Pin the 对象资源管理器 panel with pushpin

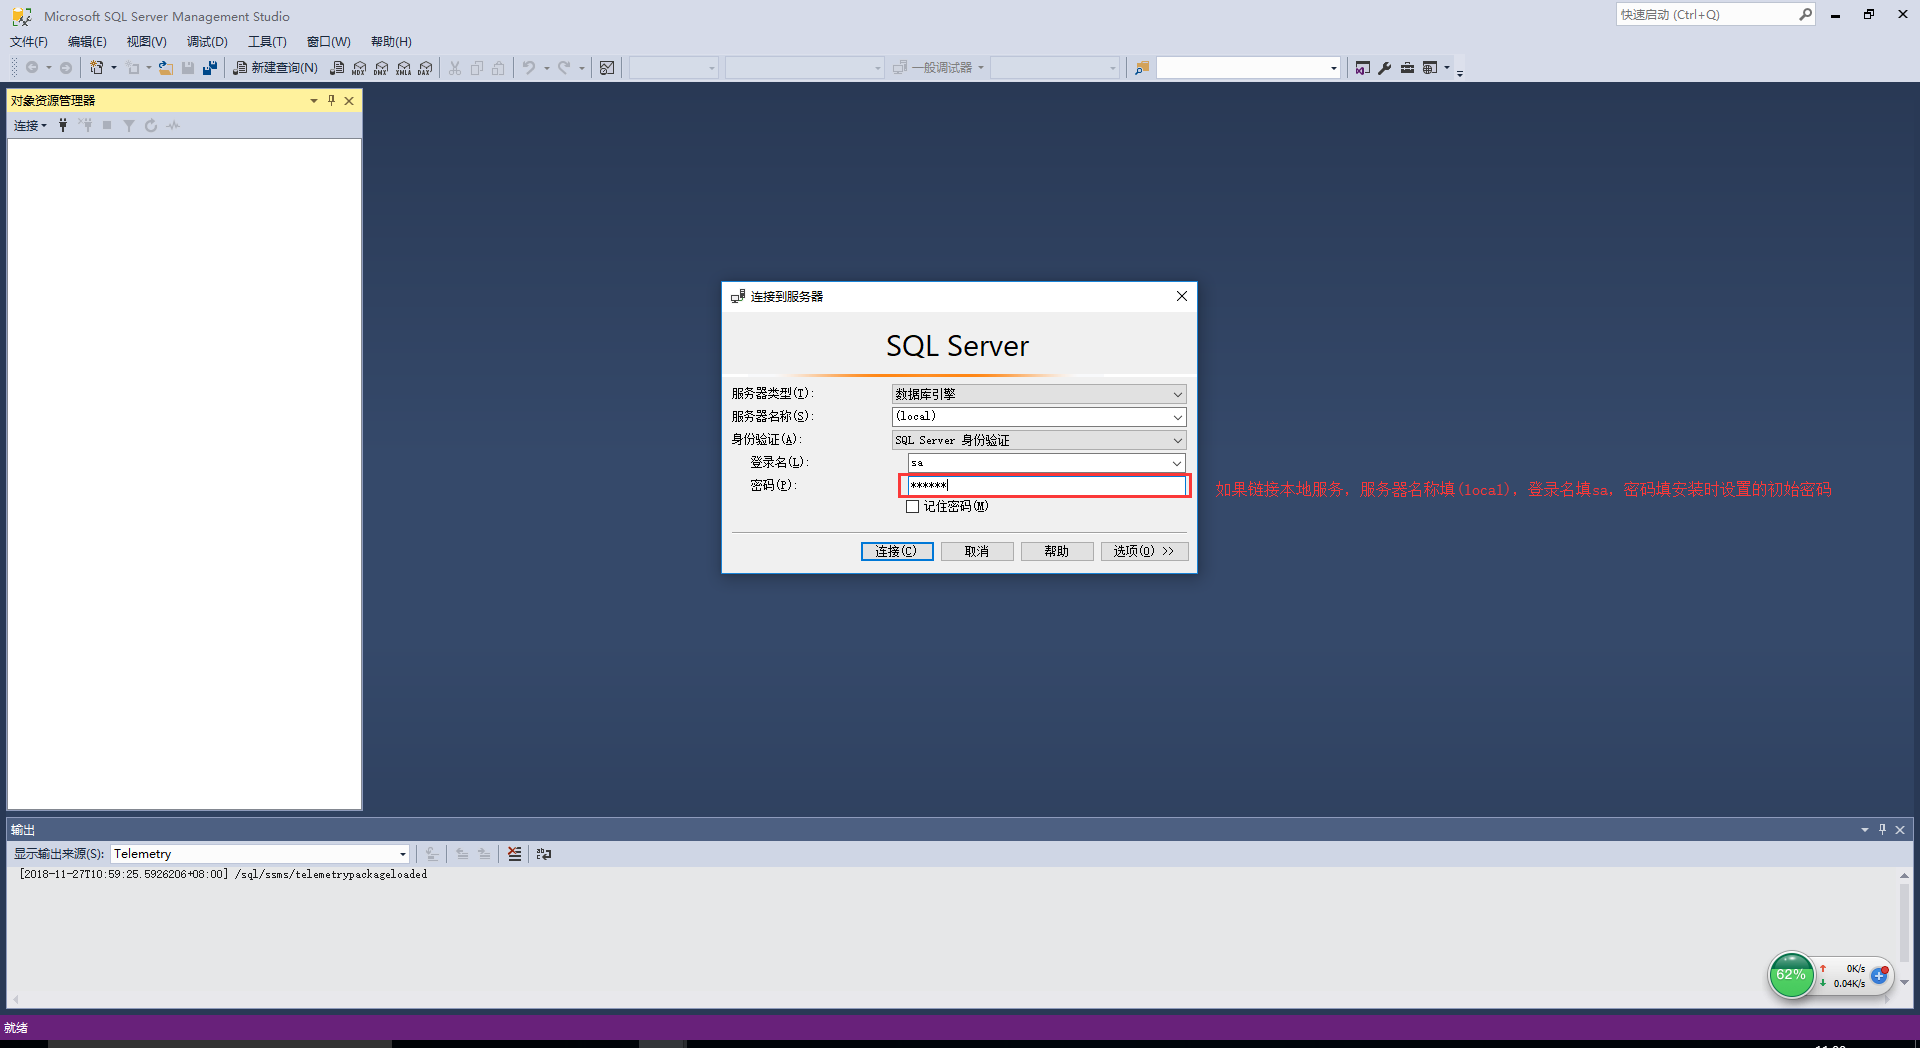[332, 100]
